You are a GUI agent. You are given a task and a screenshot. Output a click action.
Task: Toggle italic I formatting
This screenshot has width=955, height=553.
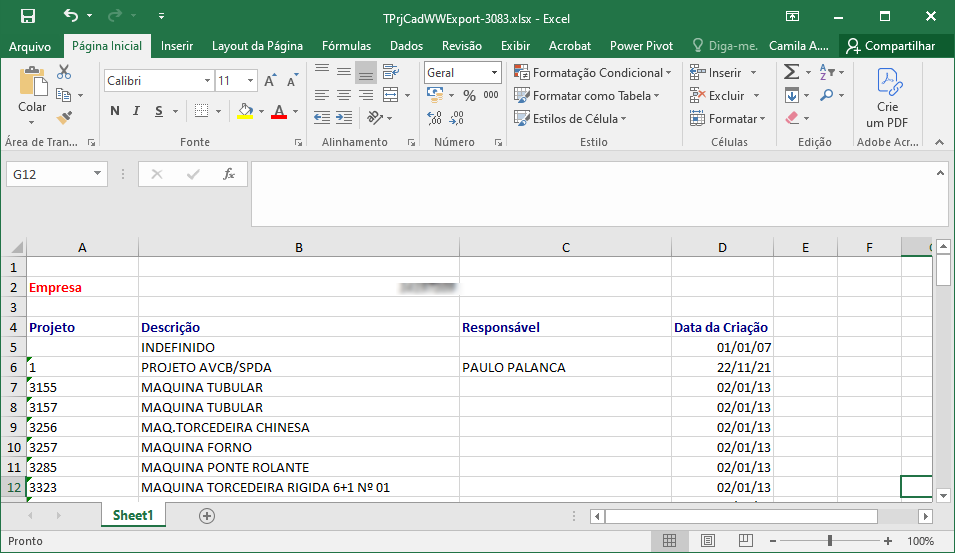[136, 111]
